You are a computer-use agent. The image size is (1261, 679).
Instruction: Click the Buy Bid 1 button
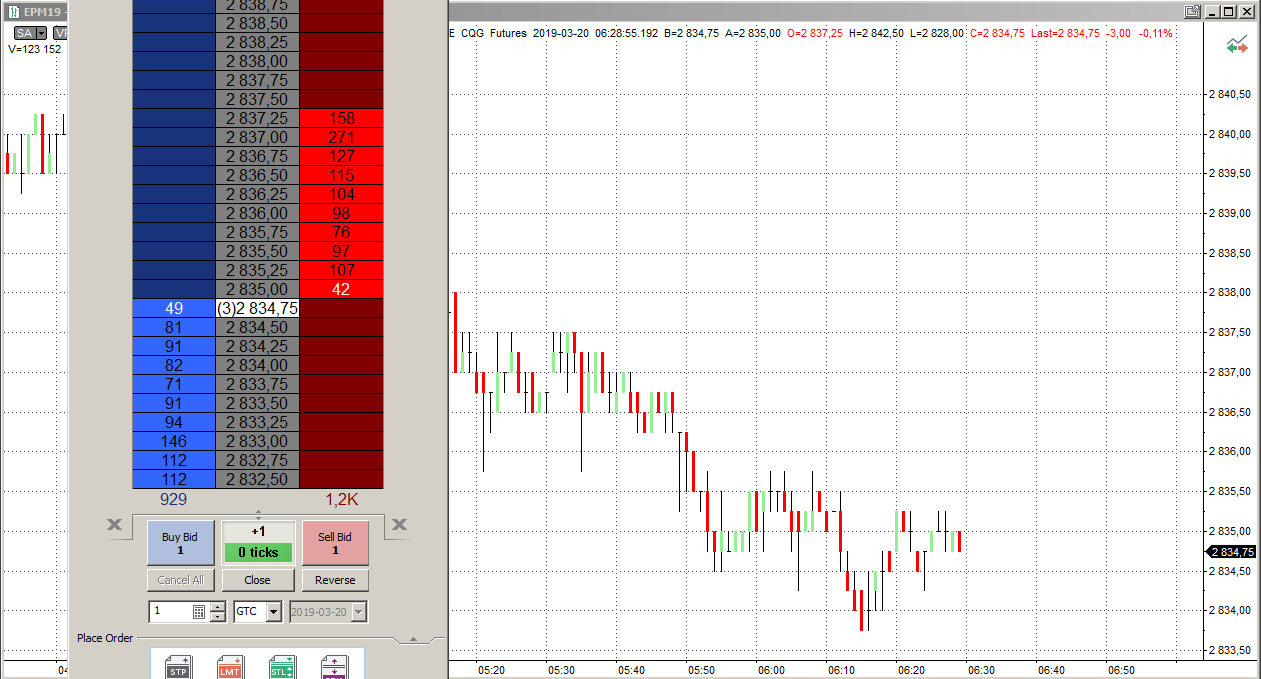[181, 543]
